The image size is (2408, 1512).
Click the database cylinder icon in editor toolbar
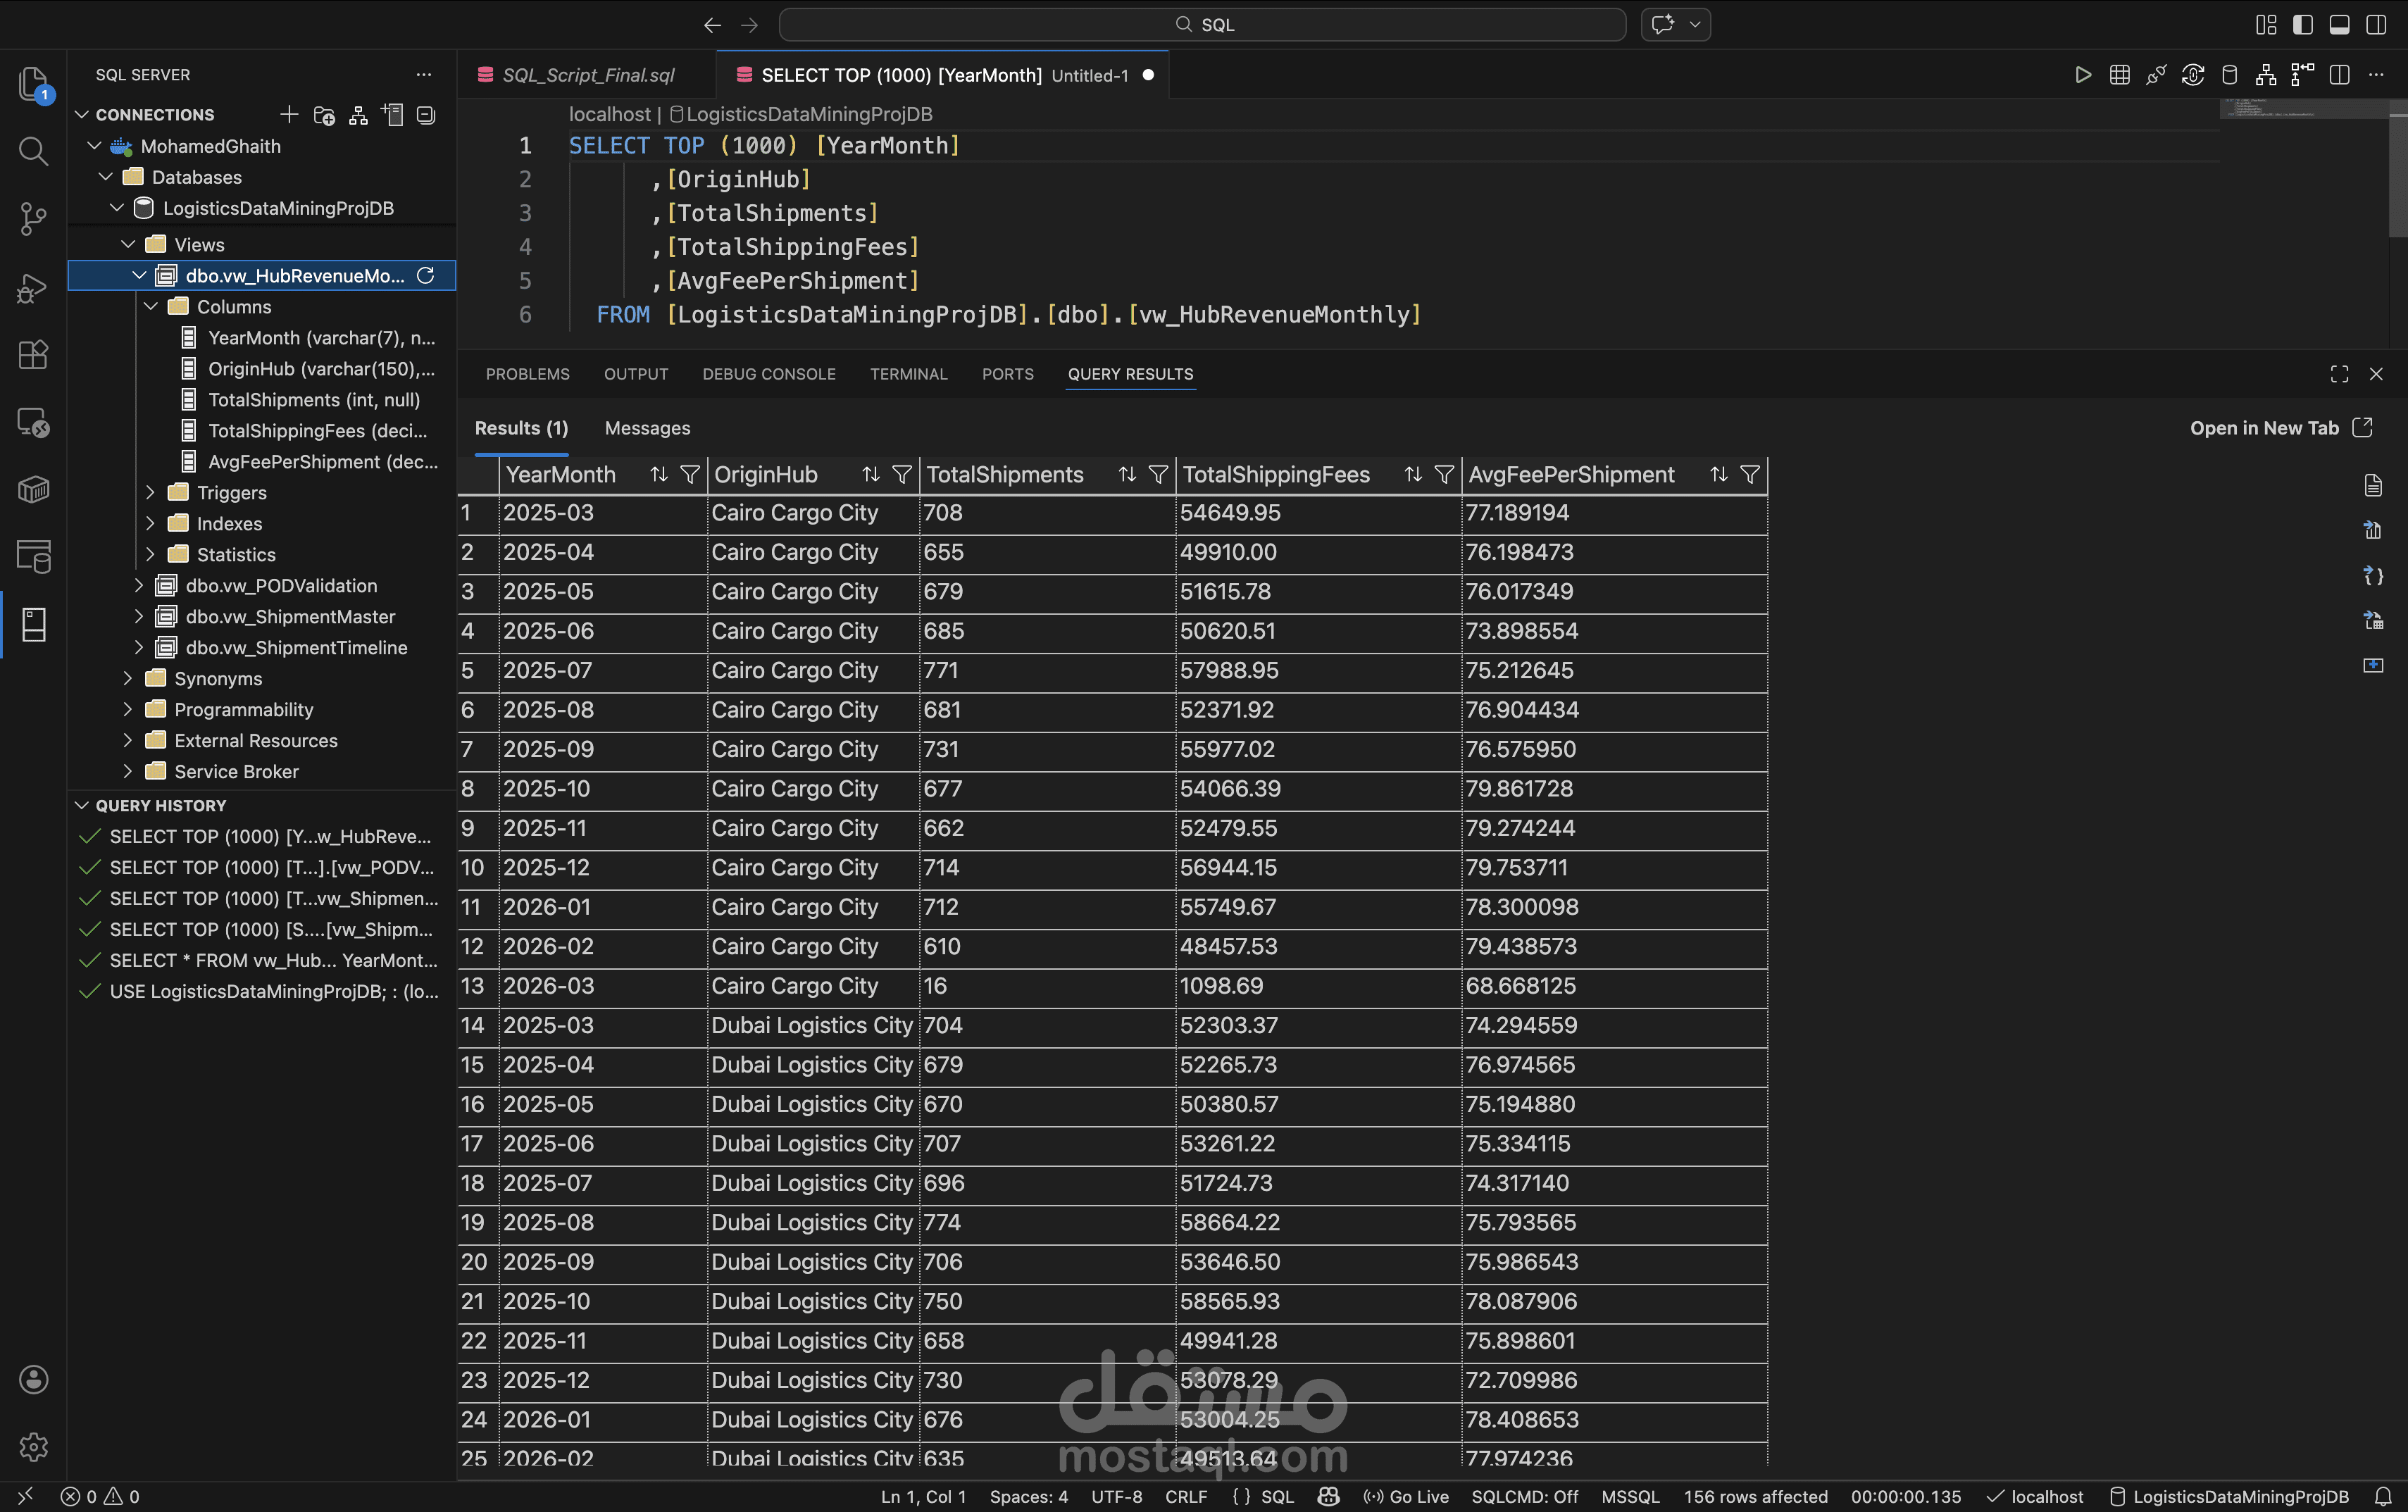tap(2229, 75)
